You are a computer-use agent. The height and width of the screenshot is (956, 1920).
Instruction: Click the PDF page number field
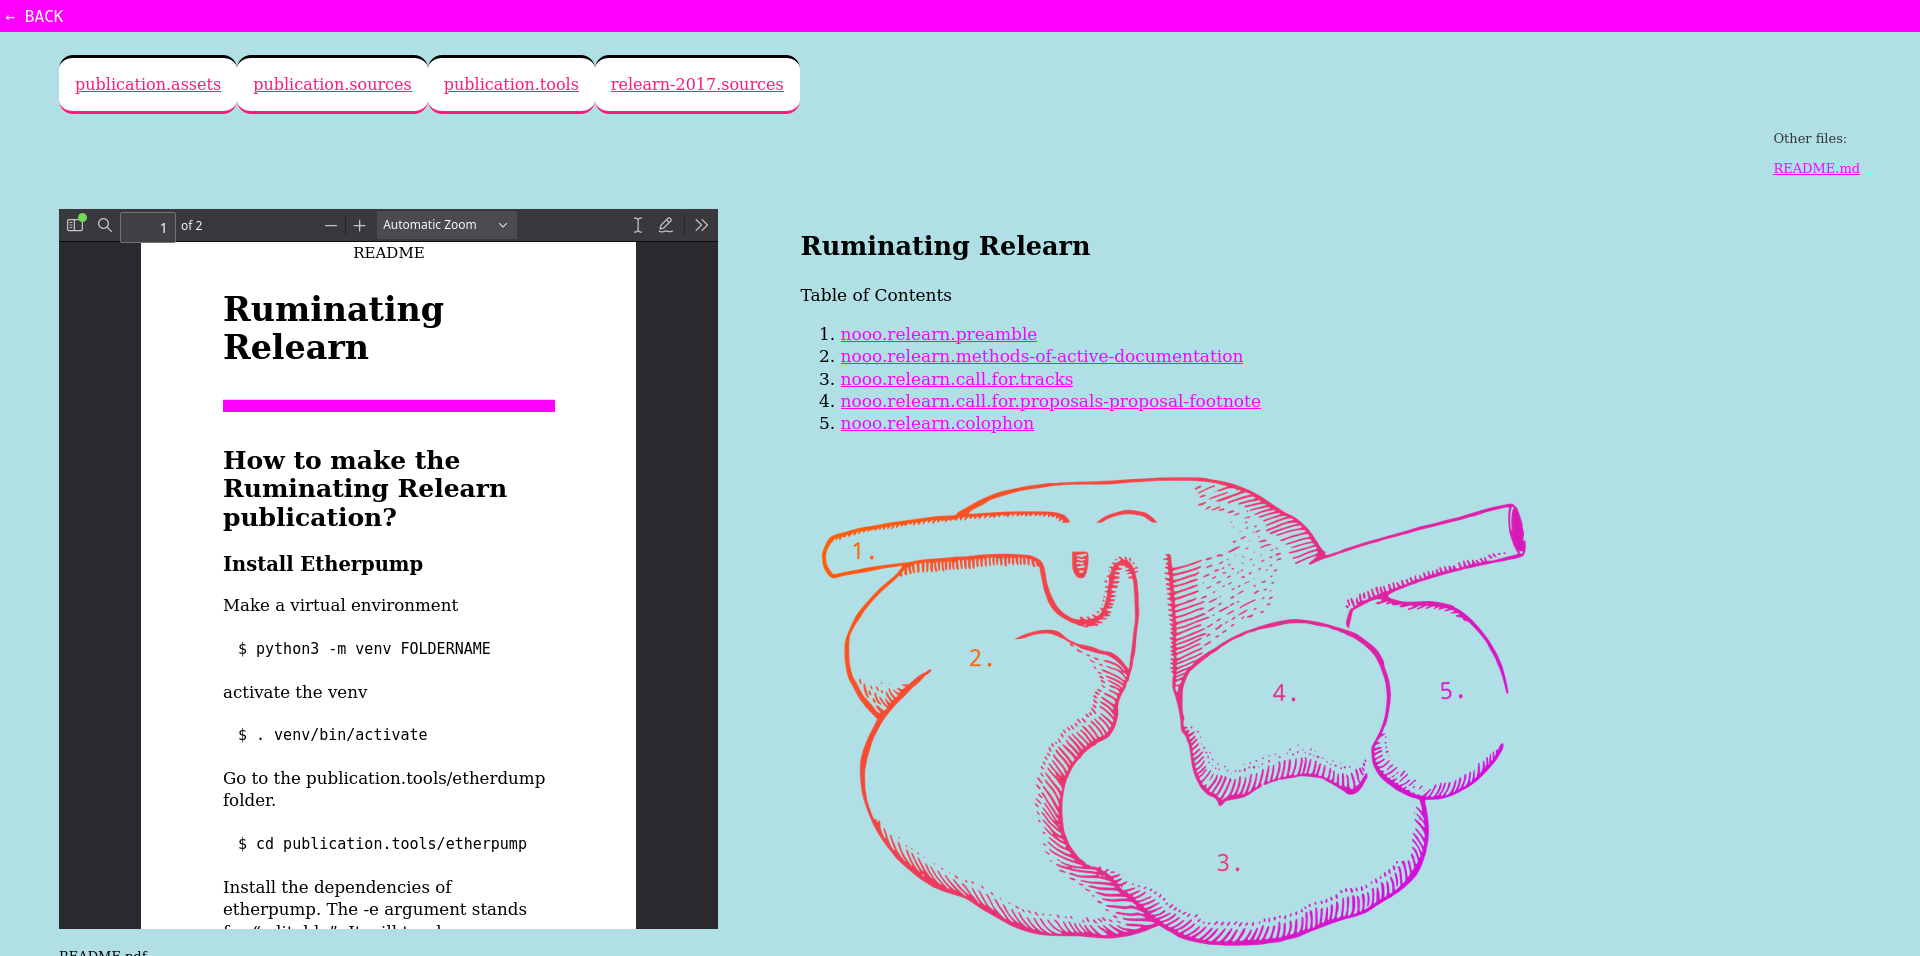[148, 227]
